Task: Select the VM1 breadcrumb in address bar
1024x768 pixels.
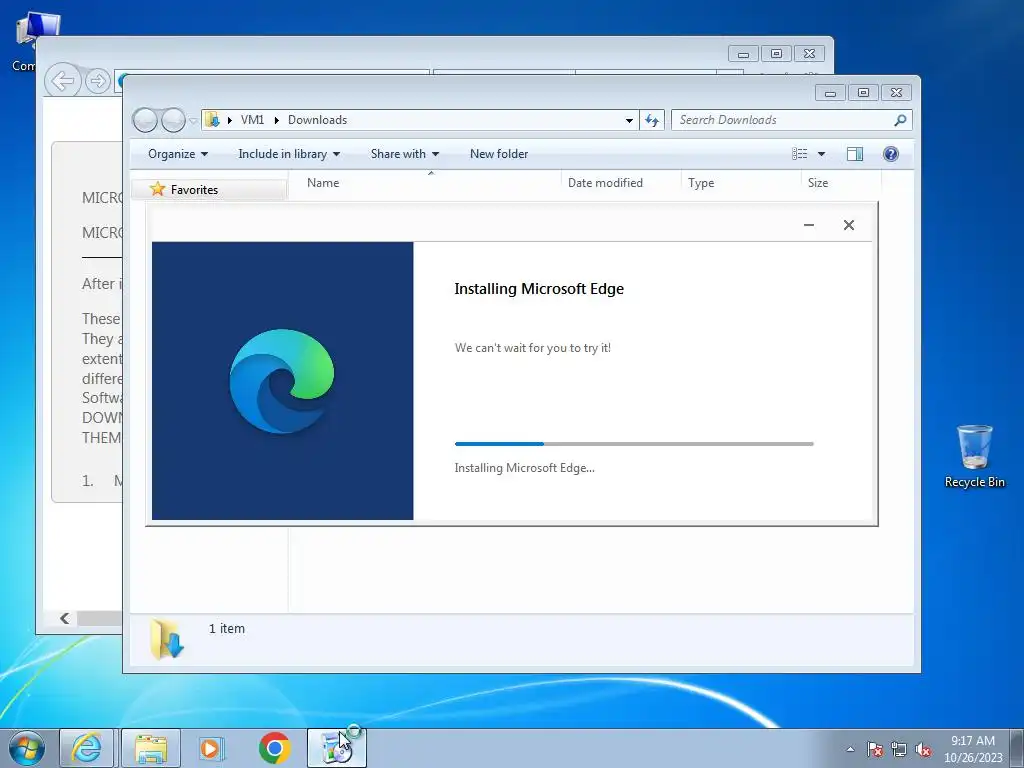Action: [252, 120]
